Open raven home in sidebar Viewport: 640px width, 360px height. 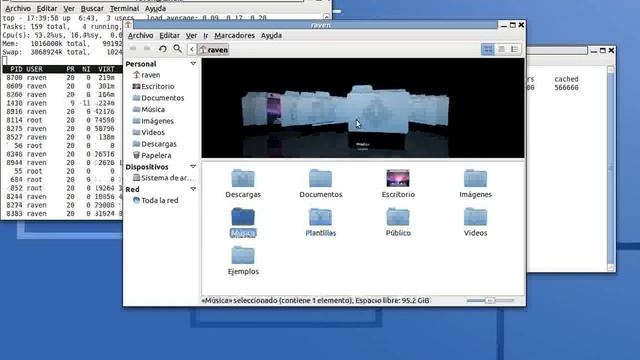click(x=147, y=75)
